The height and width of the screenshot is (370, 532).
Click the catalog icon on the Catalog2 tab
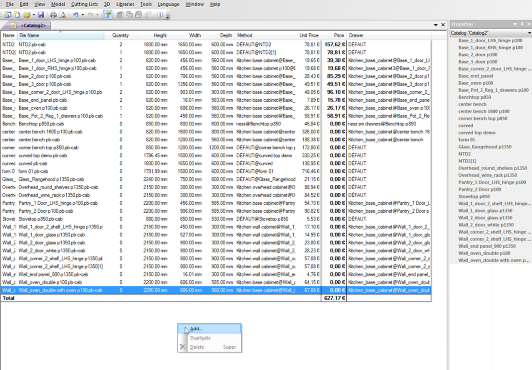13,25
